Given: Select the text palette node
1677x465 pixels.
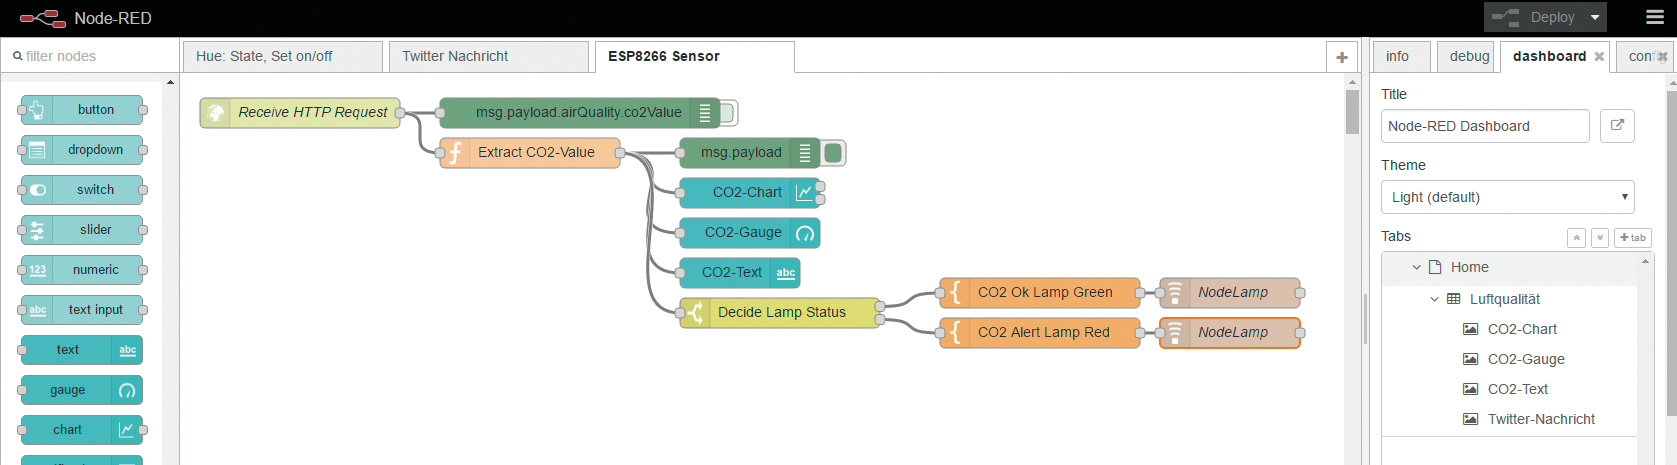Looking at the screenshot, I should (x=82, y=350).
